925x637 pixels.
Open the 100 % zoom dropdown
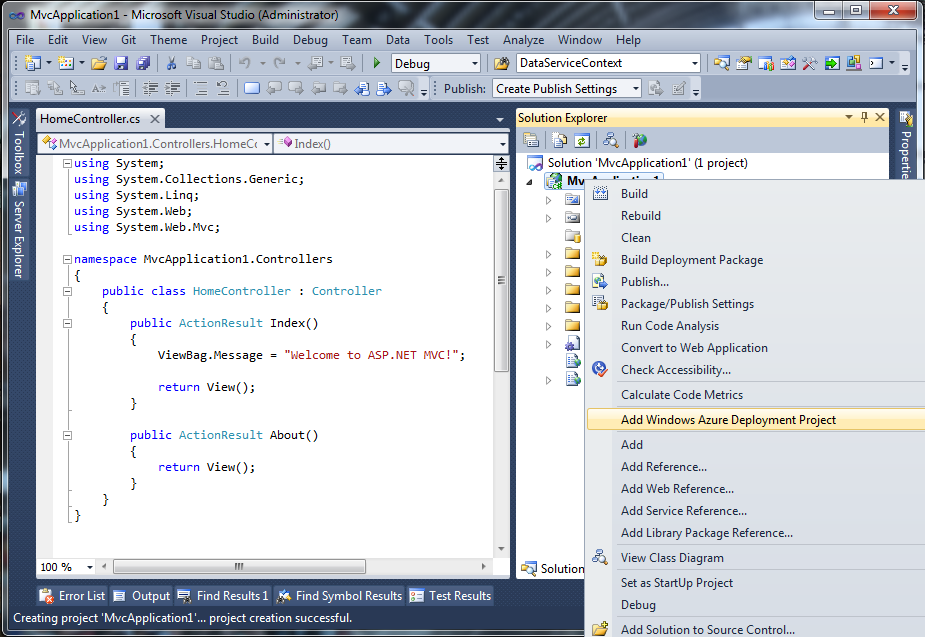pos(90,567)
